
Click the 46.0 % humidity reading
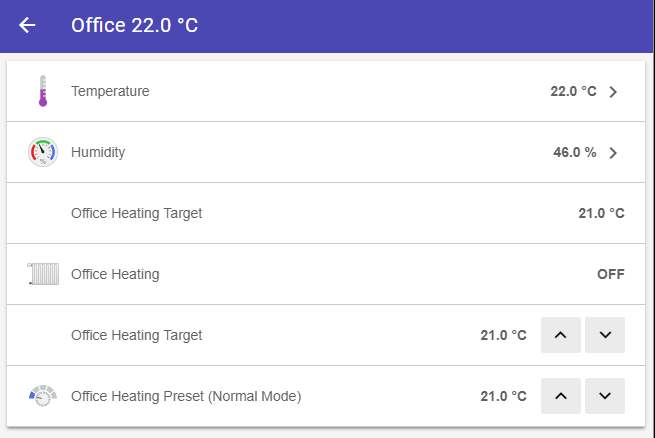point(574,153)
